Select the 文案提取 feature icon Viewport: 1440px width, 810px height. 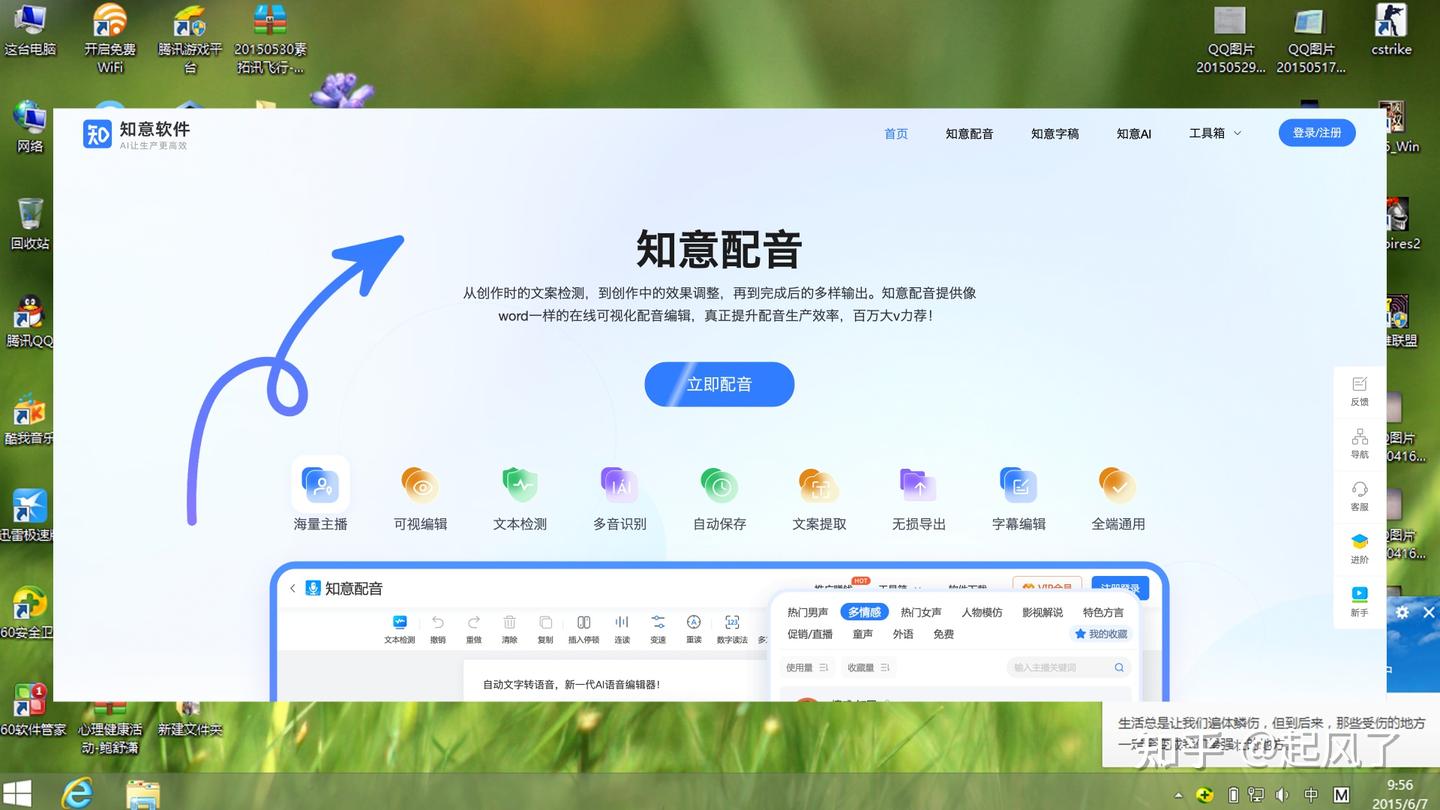click(819, 486)
